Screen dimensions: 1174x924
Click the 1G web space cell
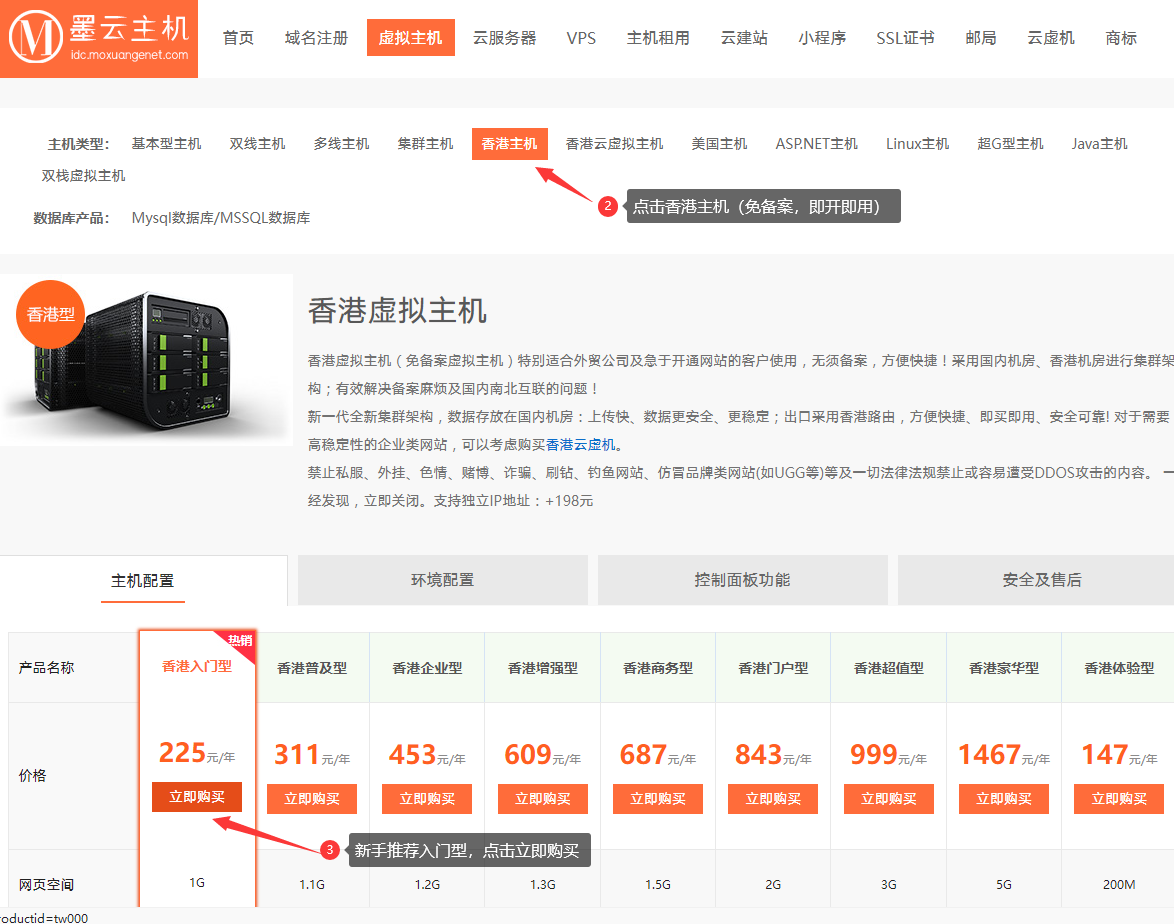(197, 883)
